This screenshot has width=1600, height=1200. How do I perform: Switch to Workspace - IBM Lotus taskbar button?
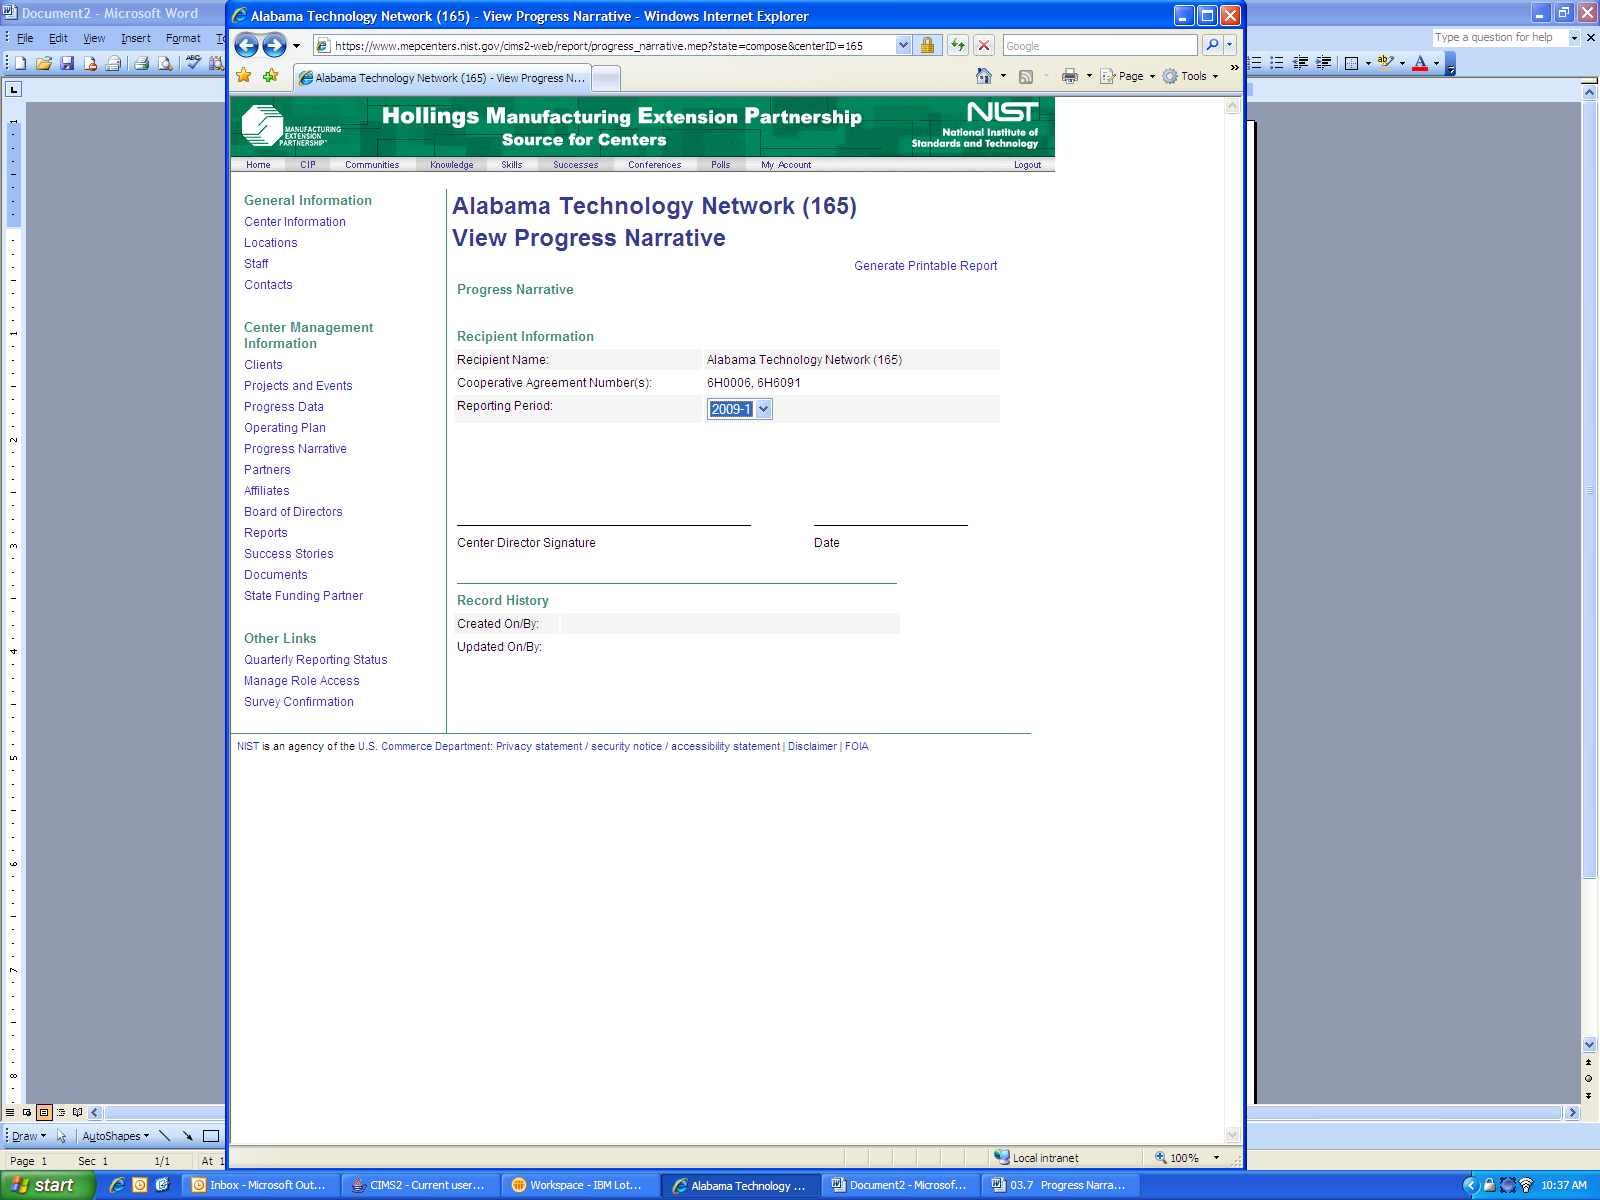coord(580,1185)
